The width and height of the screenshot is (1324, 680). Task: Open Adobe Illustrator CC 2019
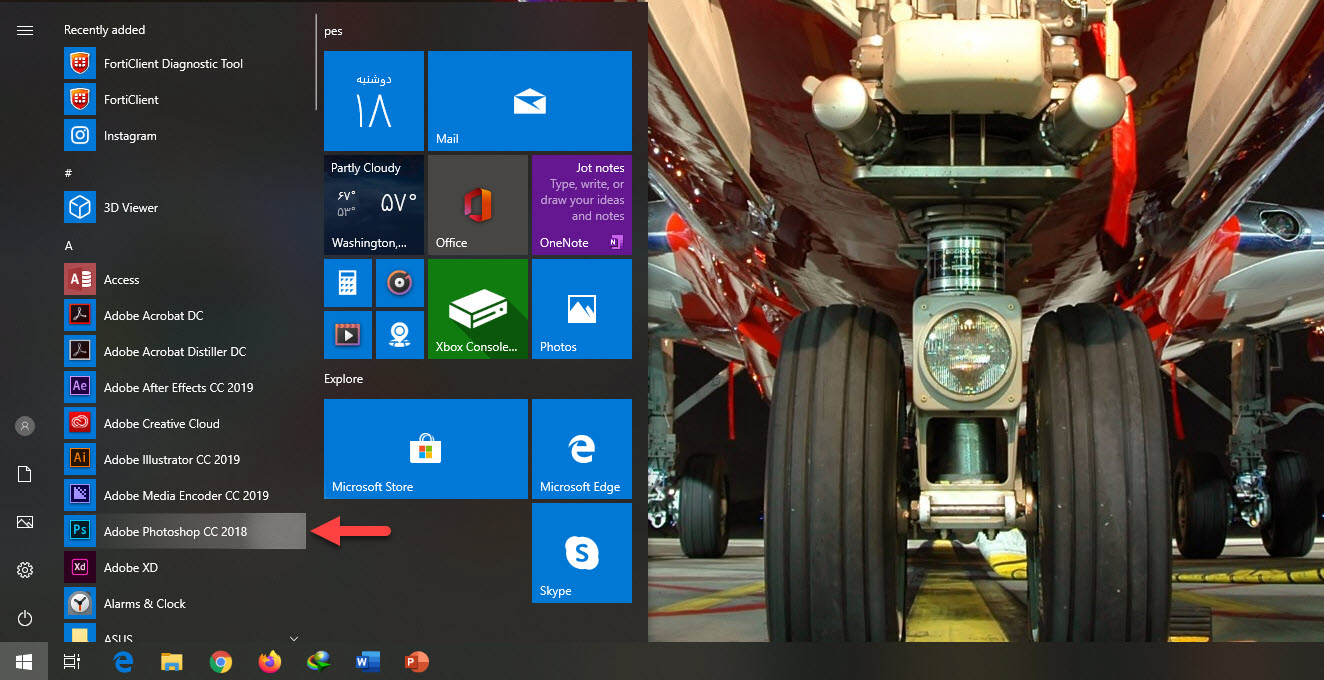point(171,460)
